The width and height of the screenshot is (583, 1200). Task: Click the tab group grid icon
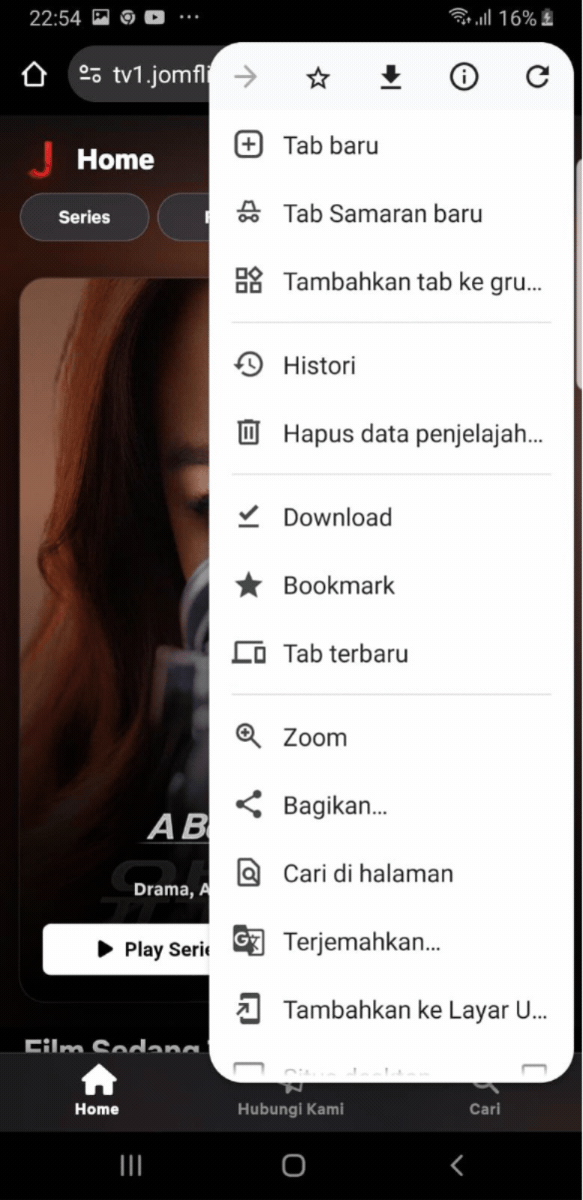[248, 281]
